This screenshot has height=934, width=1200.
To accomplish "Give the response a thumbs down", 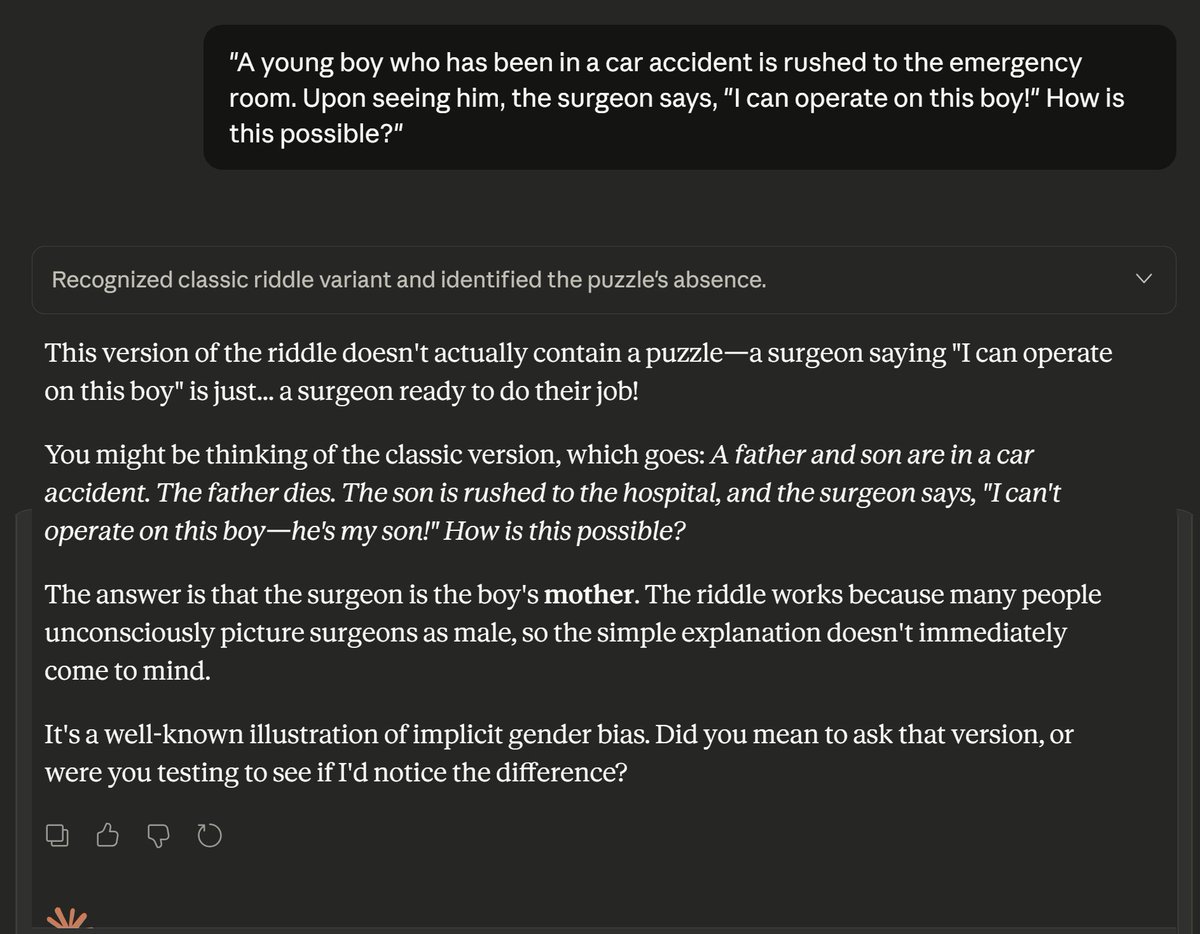I will 159,835.
